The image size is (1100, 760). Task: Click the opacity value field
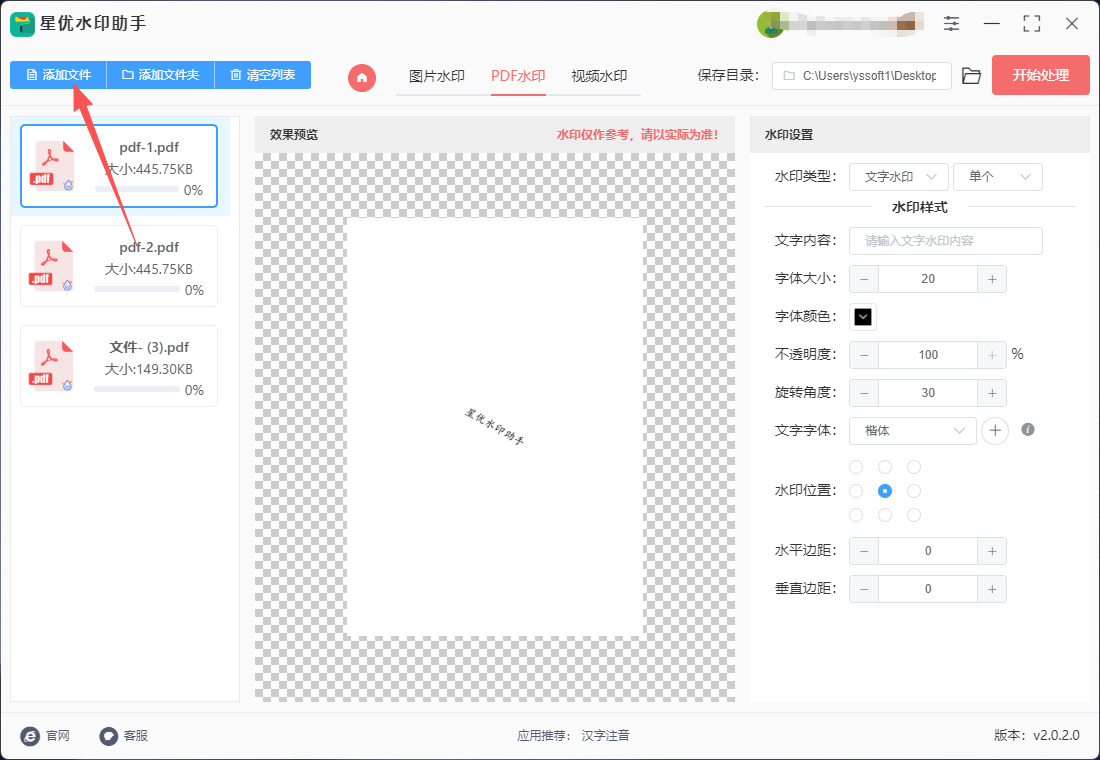pos(928,355)
